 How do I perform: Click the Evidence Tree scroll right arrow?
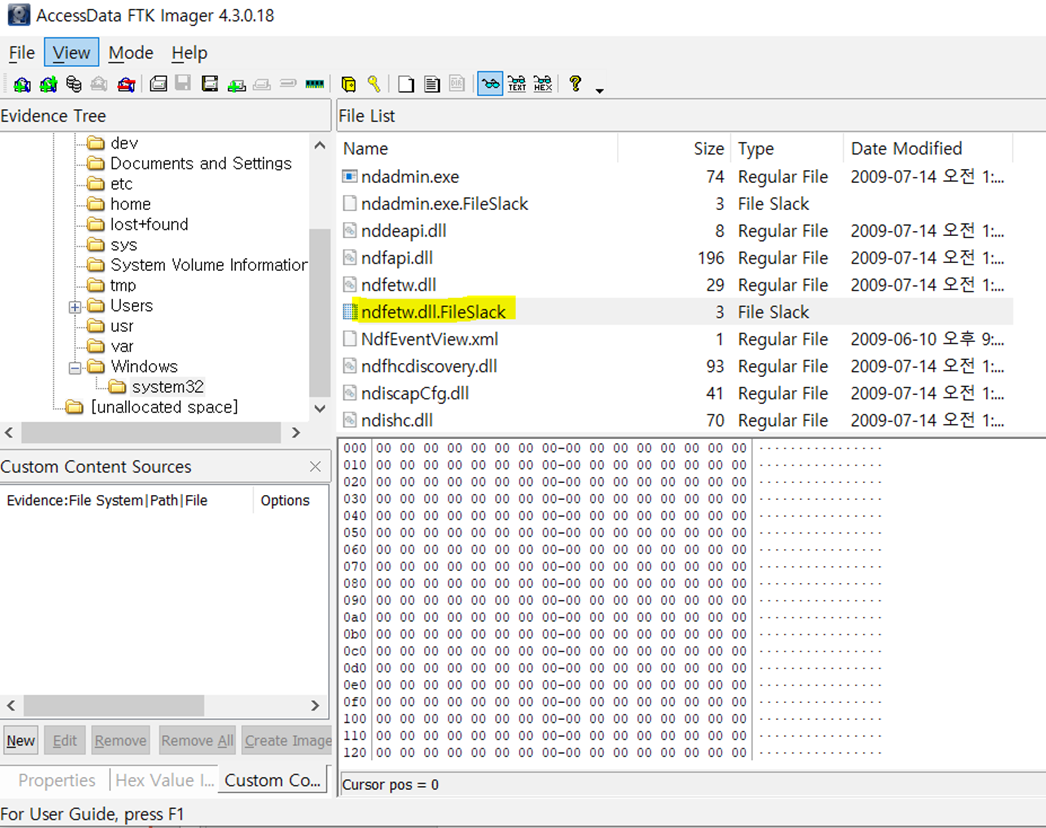click(x=296, y=432)
